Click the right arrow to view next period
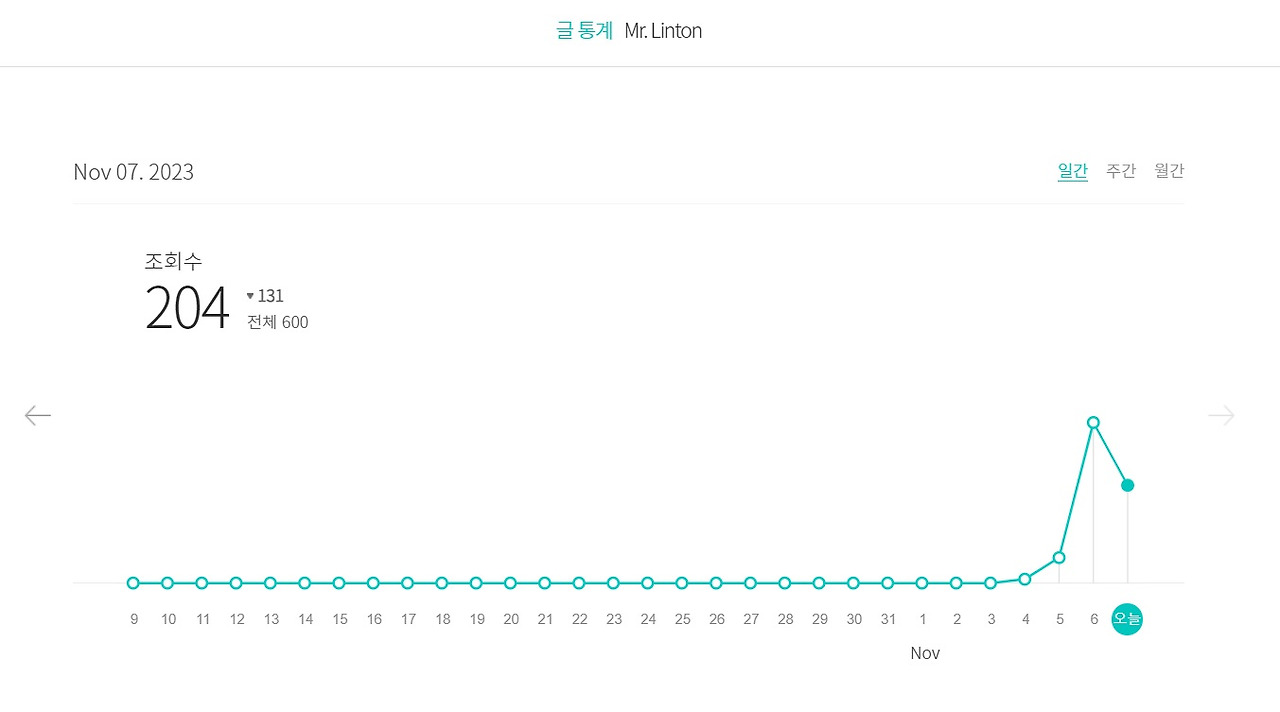Viewport: 1280px width, 712px height. (1221, 415)
